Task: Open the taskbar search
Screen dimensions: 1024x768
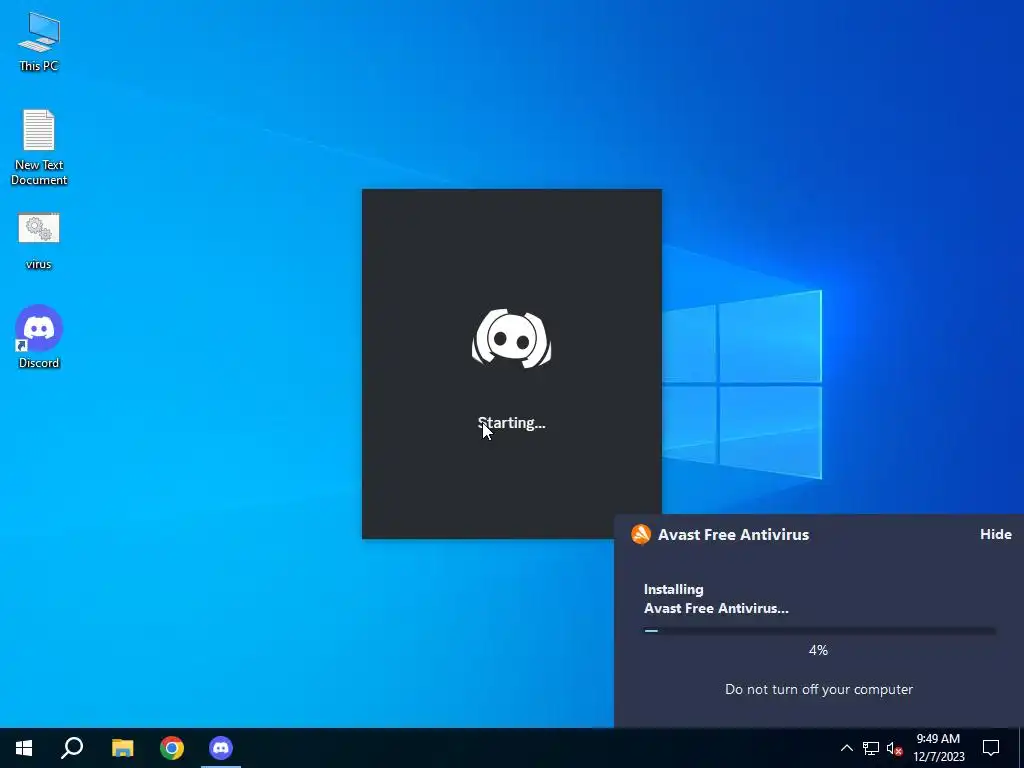Action: coord(72,748)
